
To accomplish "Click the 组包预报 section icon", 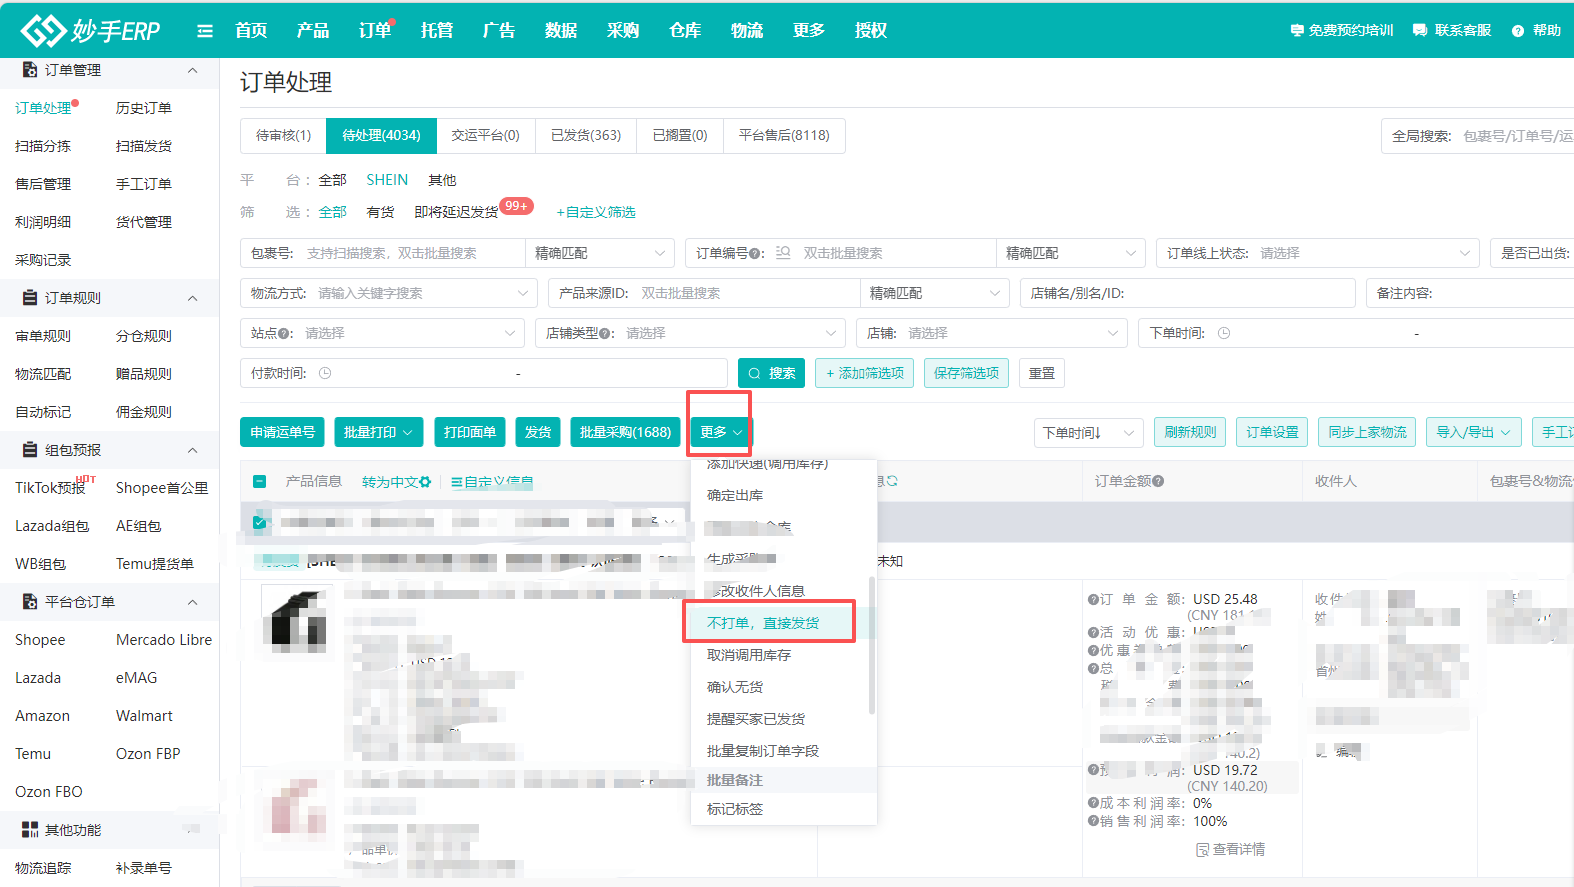I will (x=30, y=450).
